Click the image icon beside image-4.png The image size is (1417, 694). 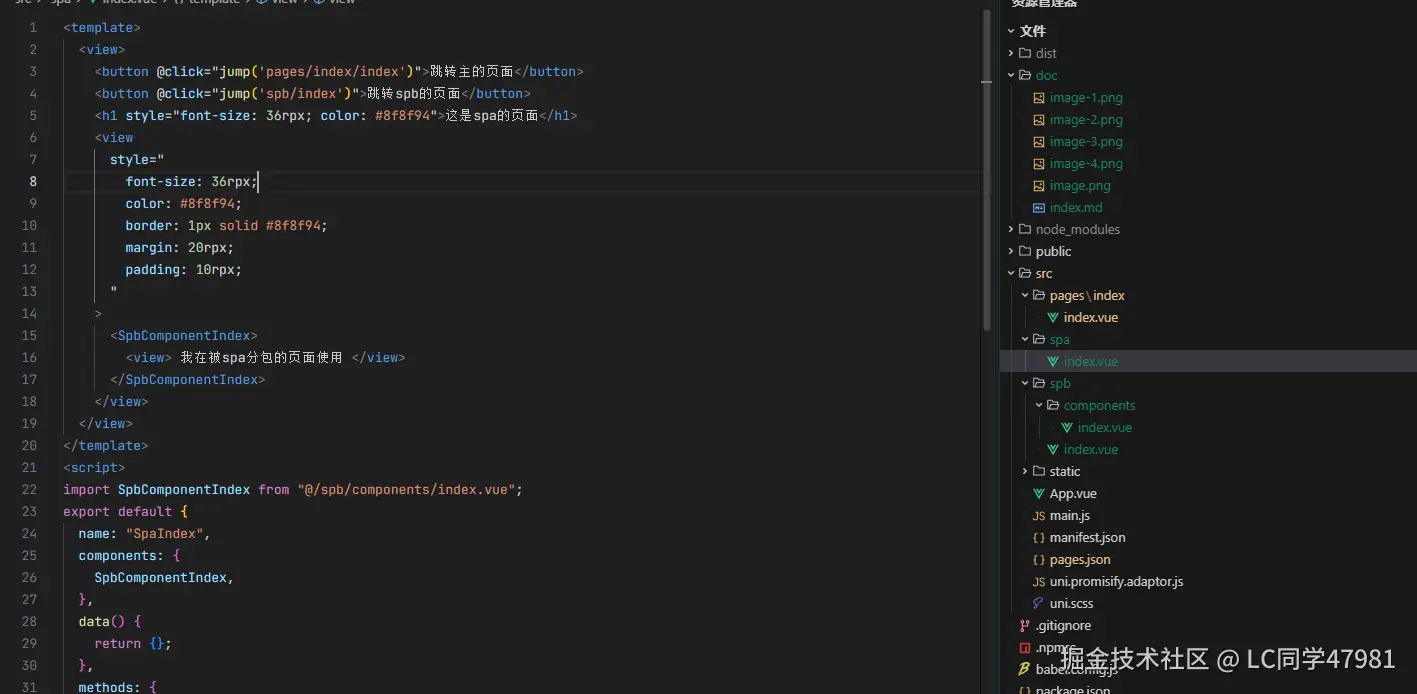[1039, 164]
